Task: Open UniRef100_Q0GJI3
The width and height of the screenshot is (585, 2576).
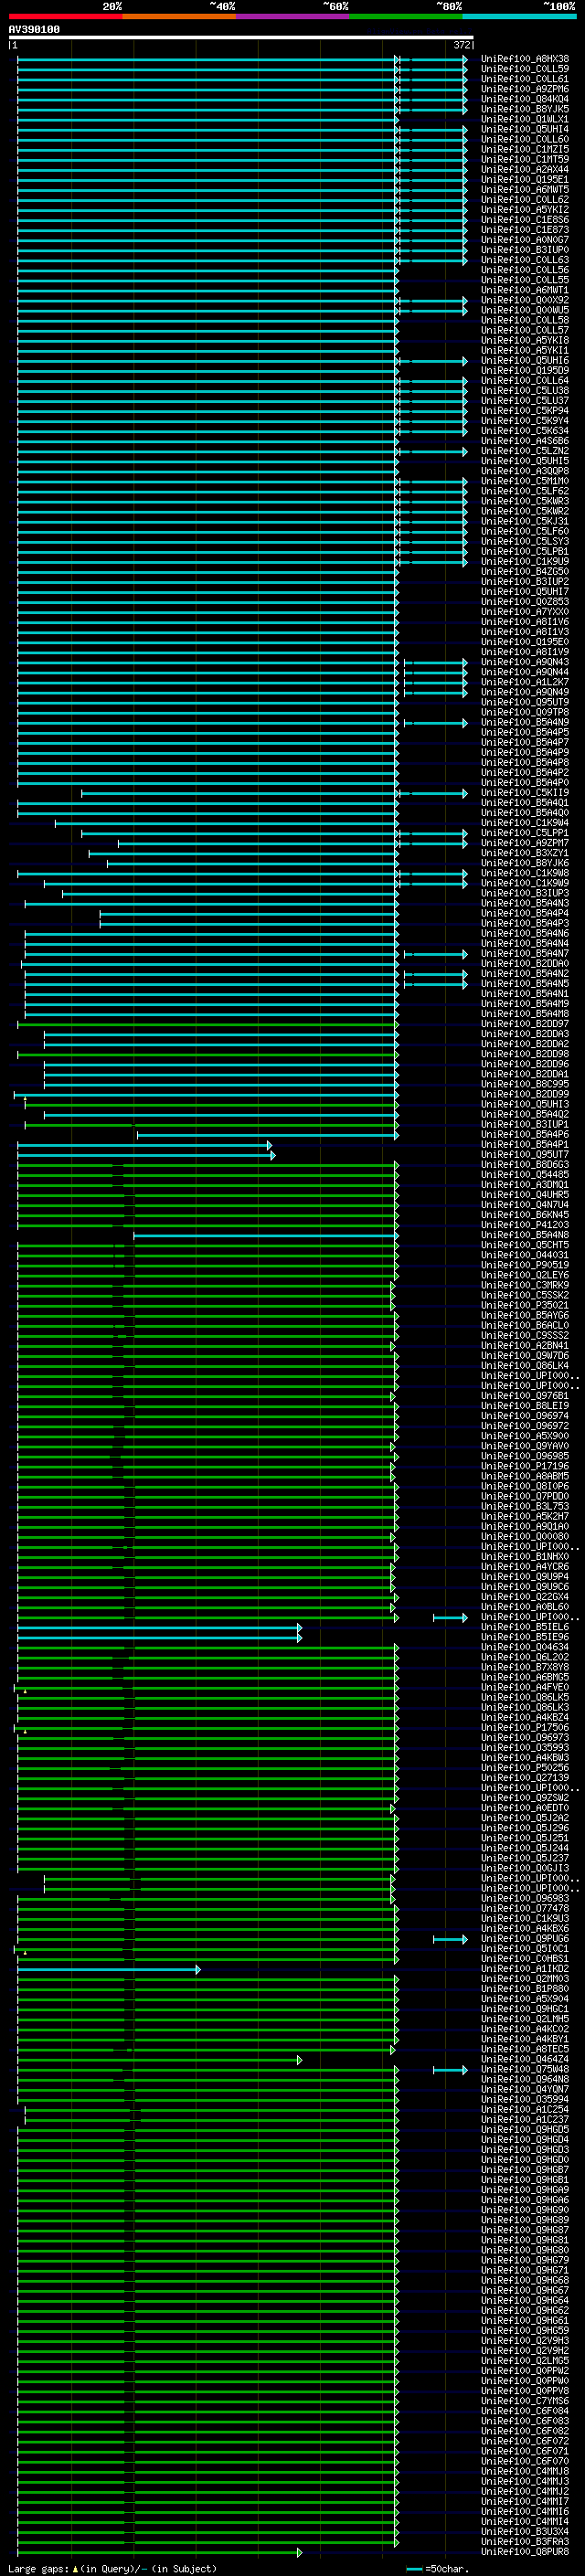Action: (525, 1868)
